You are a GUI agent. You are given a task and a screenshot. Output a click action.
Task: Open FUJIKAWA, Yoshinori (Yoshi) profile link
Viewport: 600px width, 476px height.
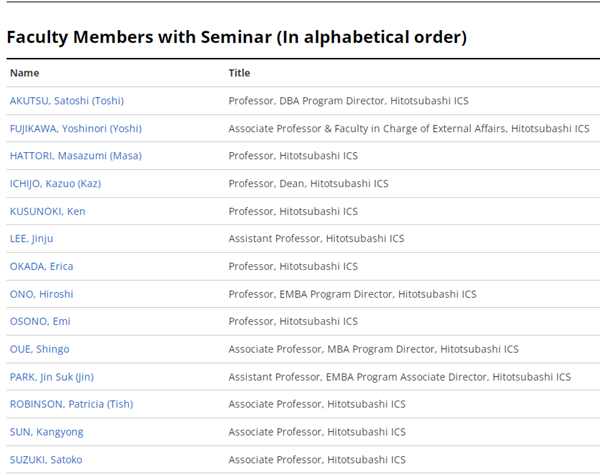pos(76,129)
